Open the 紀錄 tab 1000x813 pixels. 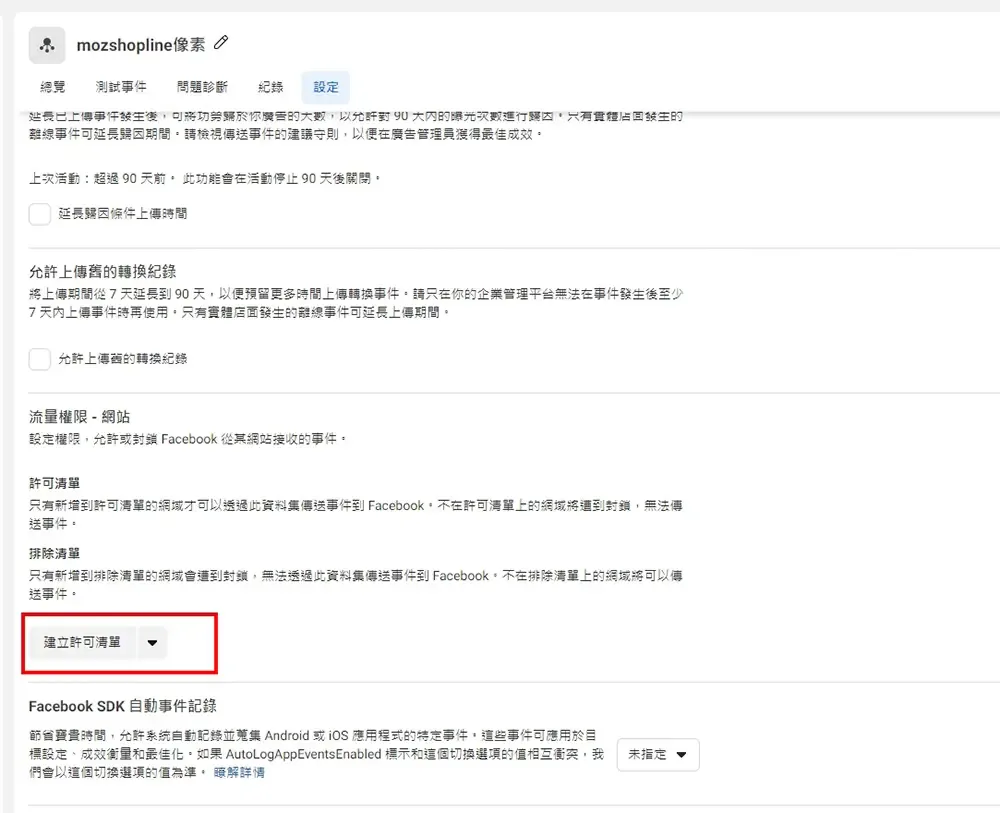tap(270, 87)
